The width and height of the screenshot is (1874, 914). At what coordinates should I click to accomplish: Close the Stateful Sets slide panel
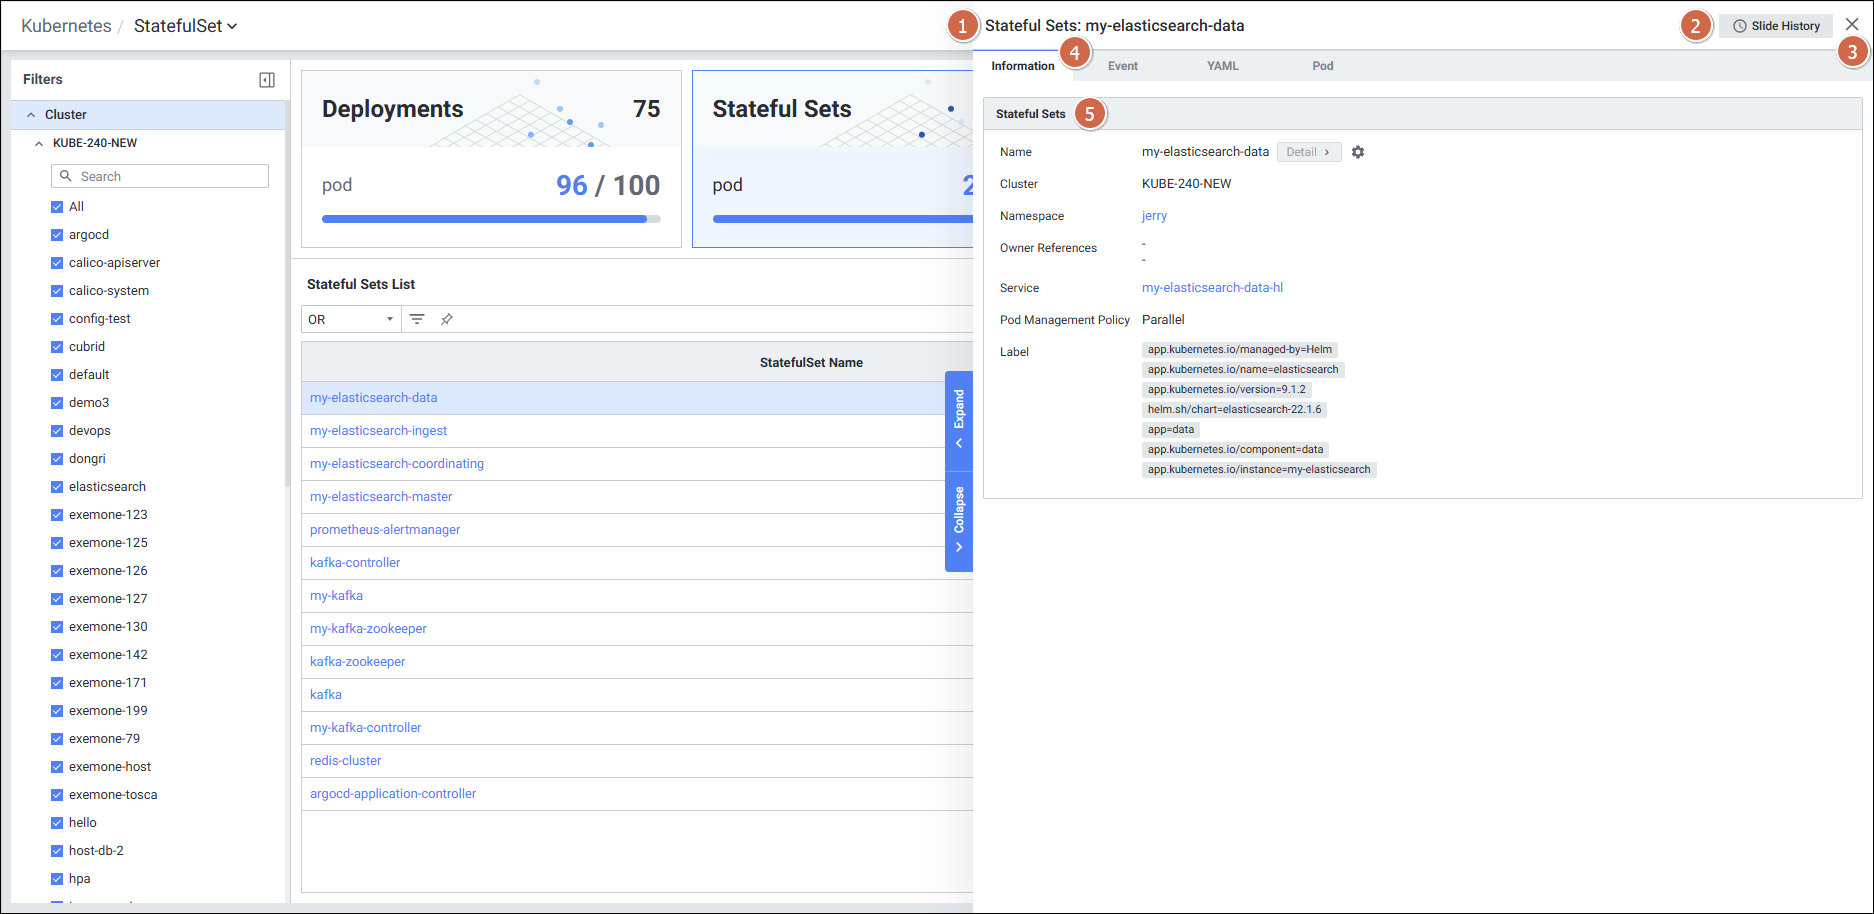coord(1852,25)
